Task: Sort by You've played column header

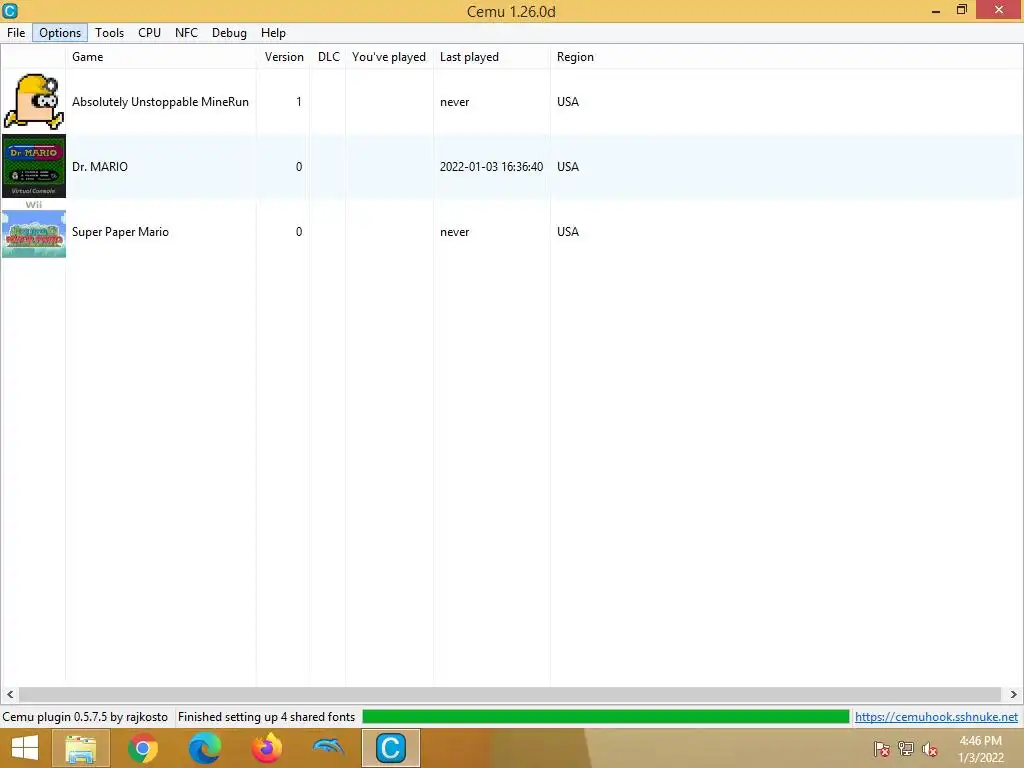Action: point(389,57)
